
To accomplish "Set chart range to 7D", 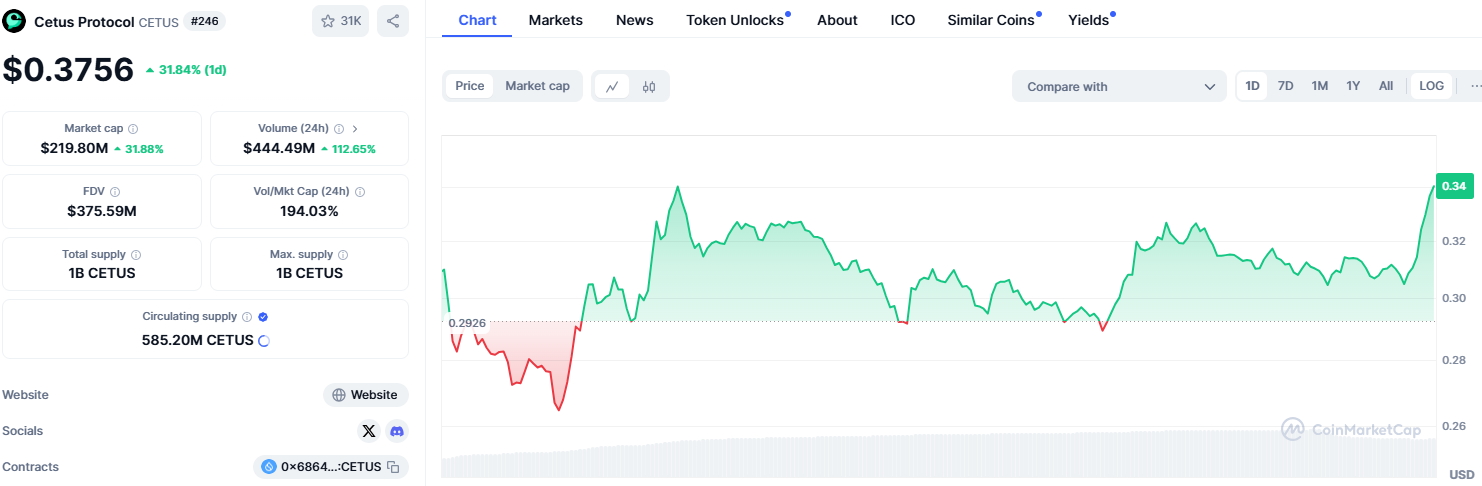I will coord(1286,86).
